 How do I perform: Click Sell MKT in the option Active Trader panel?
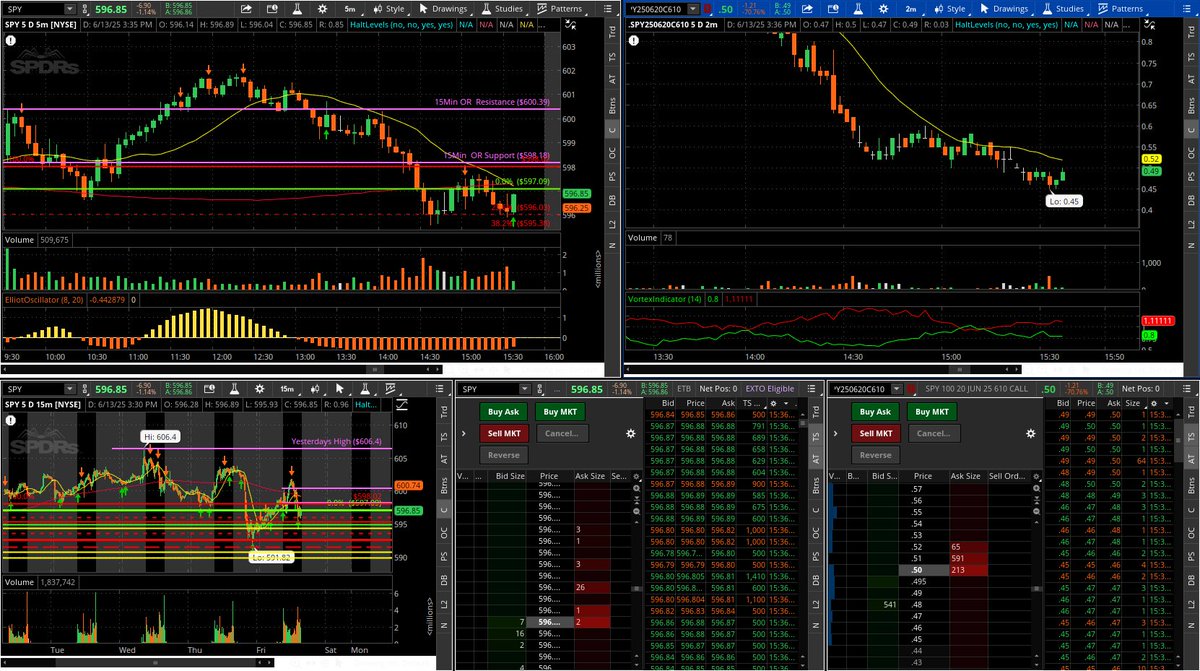click(876, 433)
